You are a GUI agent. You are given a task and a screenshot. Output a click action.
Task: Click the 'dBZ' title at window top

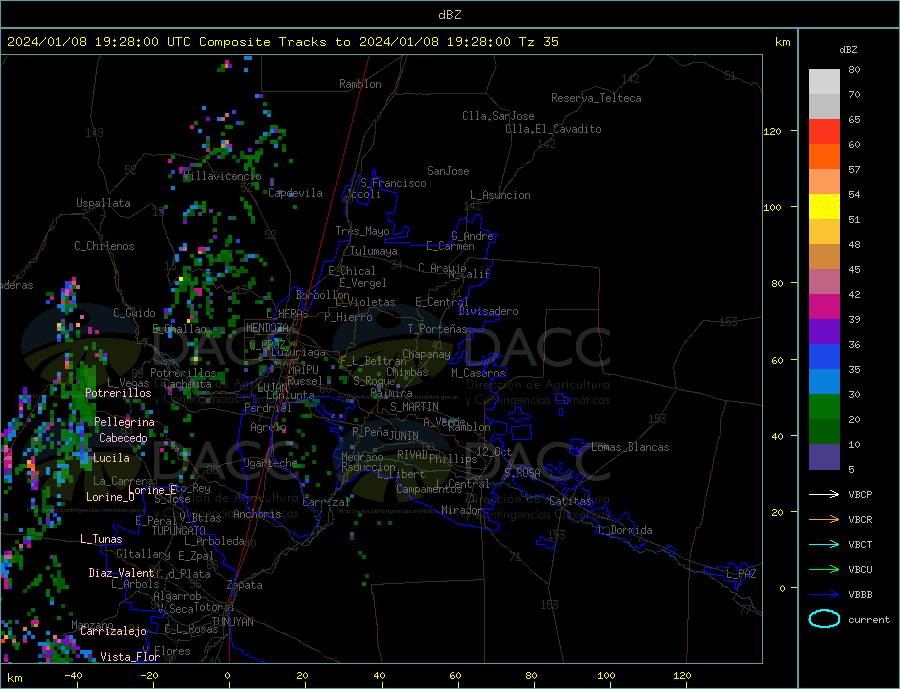(x=449, y=15)
